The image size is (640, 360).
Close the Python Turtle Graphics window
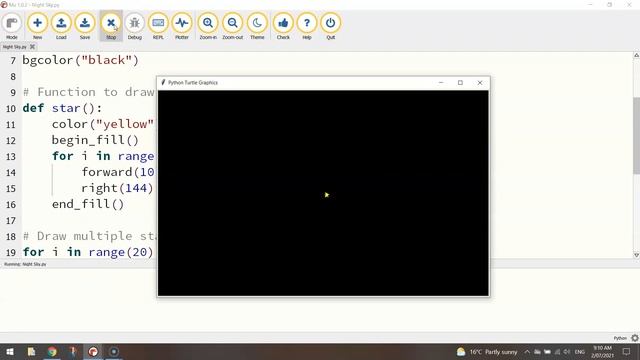480,82
